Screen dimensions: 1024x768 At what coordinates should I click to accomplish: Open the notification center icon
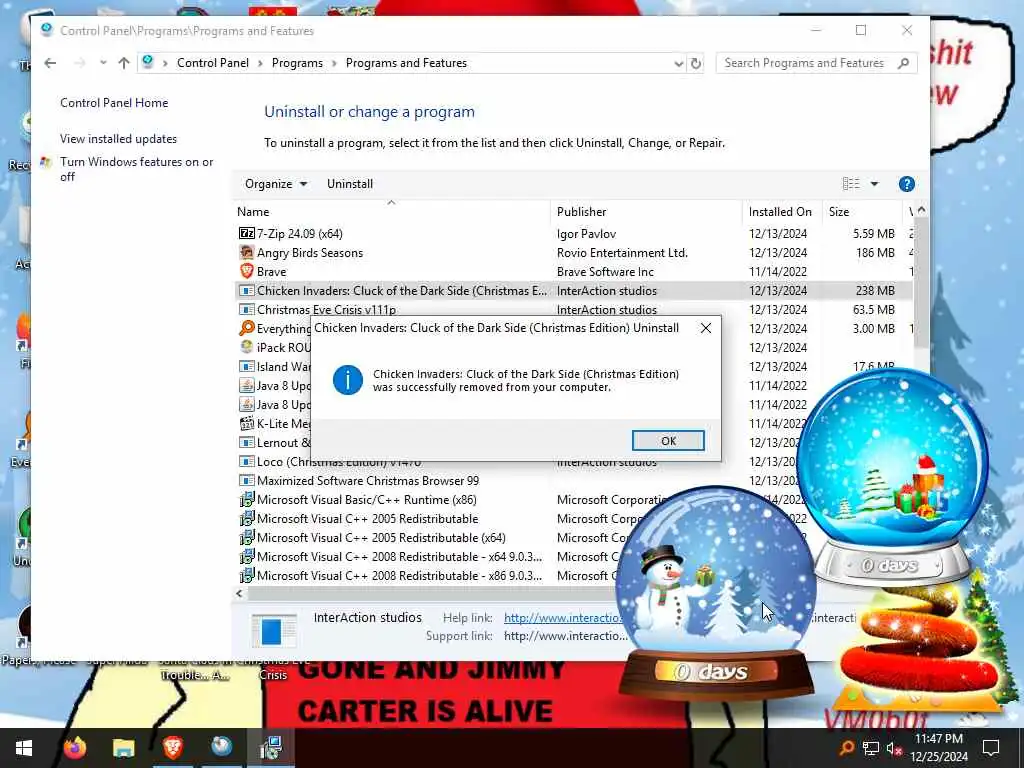point(991,748)
